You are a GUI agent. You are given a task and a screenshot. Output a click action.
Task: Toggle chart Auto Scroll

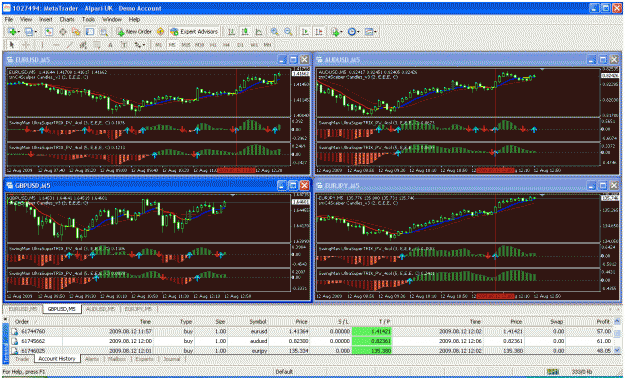[305, 32]
